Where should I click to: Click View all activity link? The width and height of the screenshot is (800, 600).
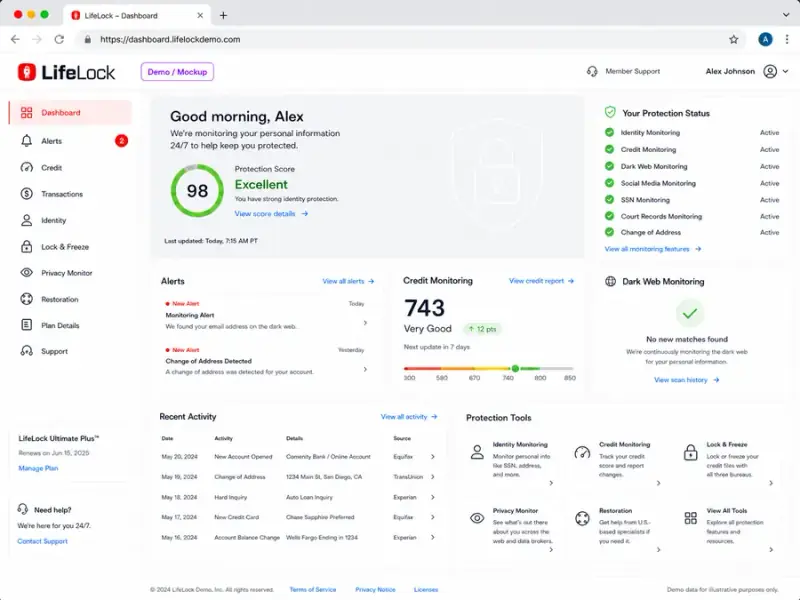point(409,417)
